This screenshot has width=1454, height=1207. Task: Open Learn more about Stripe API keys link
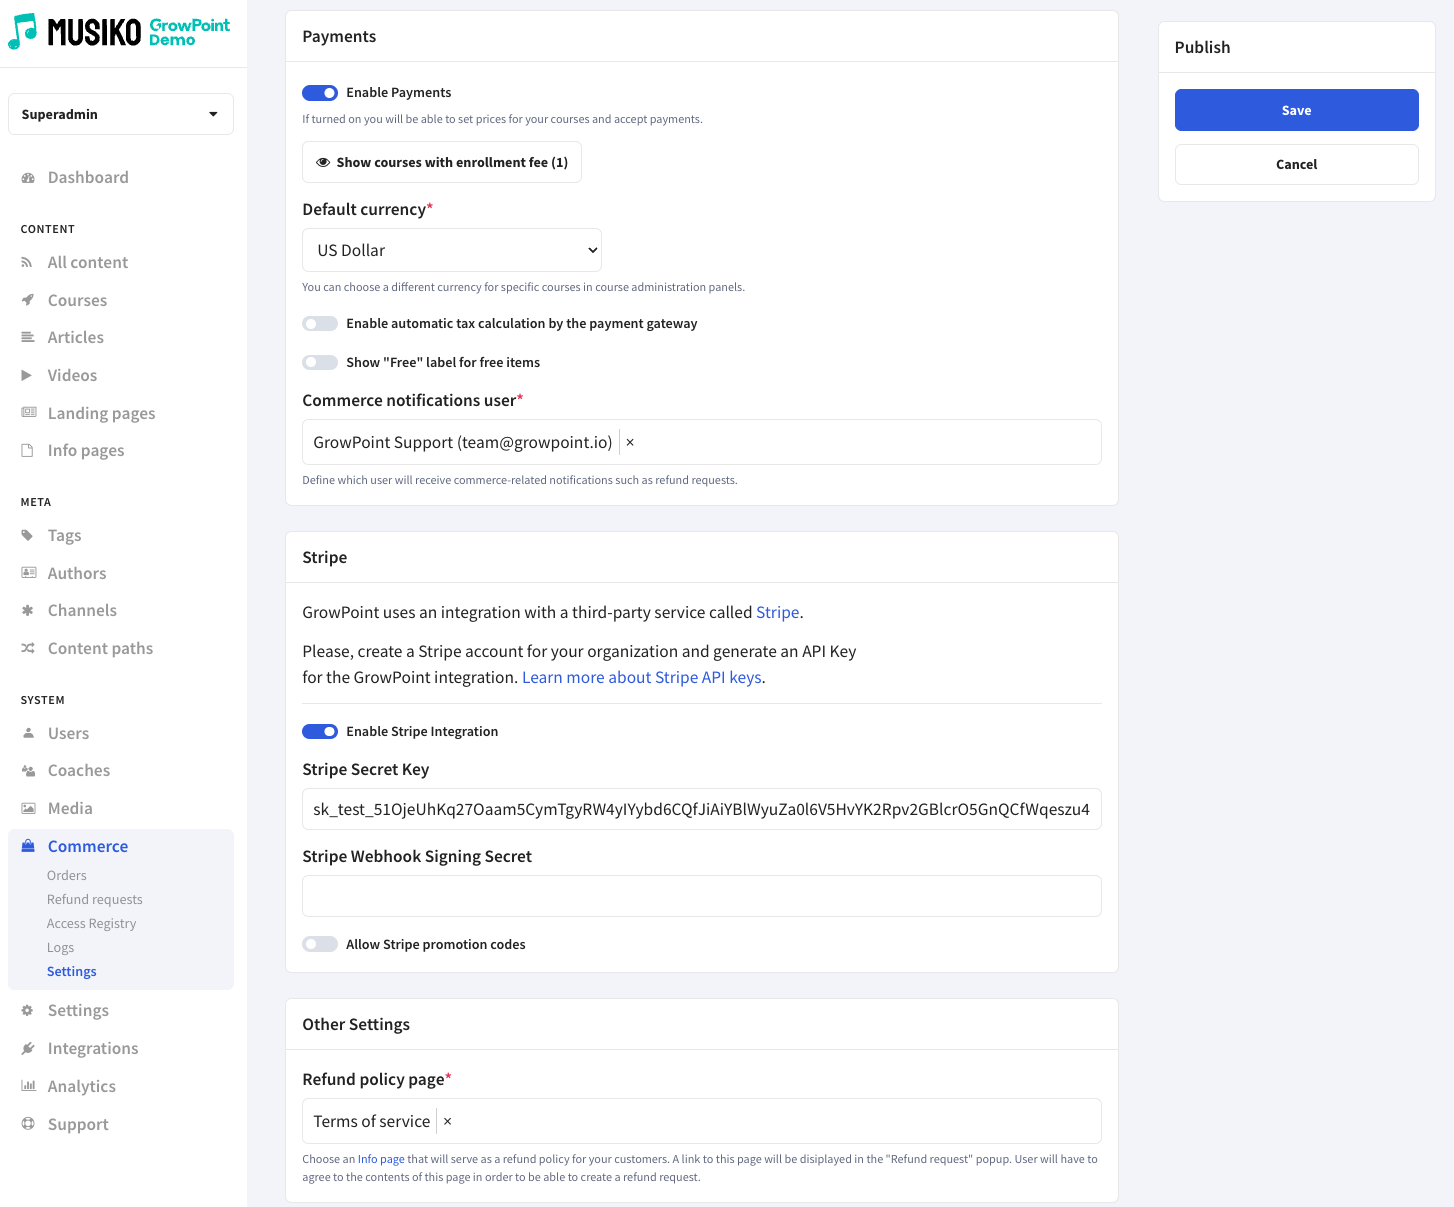pos(641,677)
